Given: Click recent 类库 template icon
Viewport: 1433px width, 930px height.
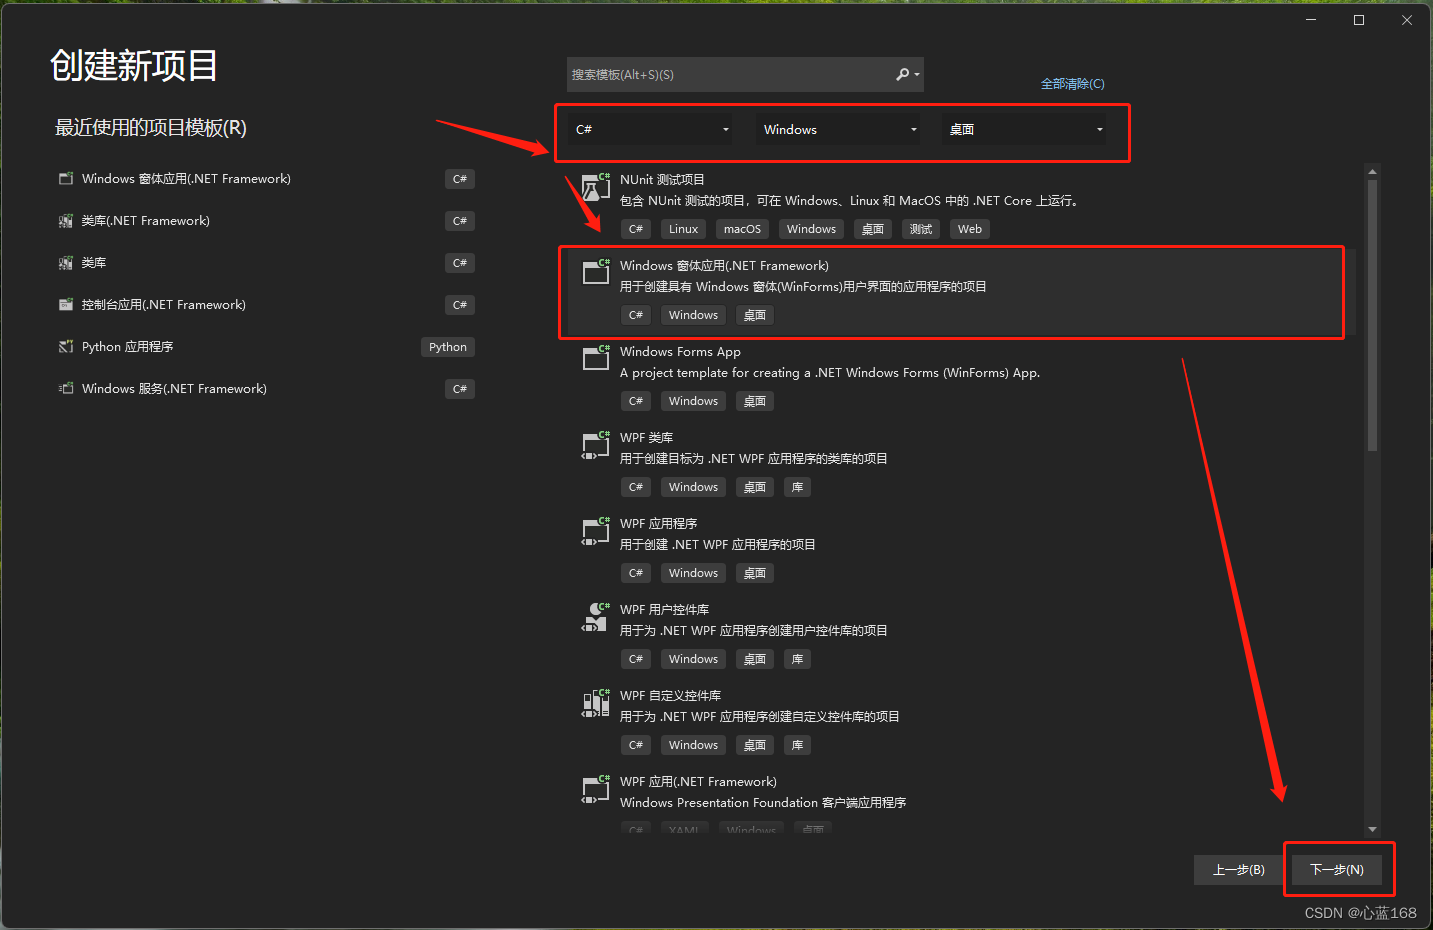Looking at the screenshot, I should 66,263.
